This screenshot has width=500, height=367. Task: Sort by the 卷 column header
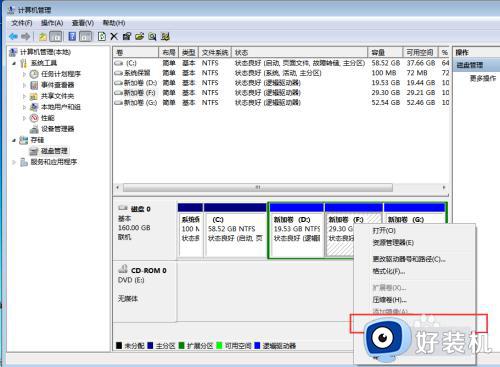[136, 52]
